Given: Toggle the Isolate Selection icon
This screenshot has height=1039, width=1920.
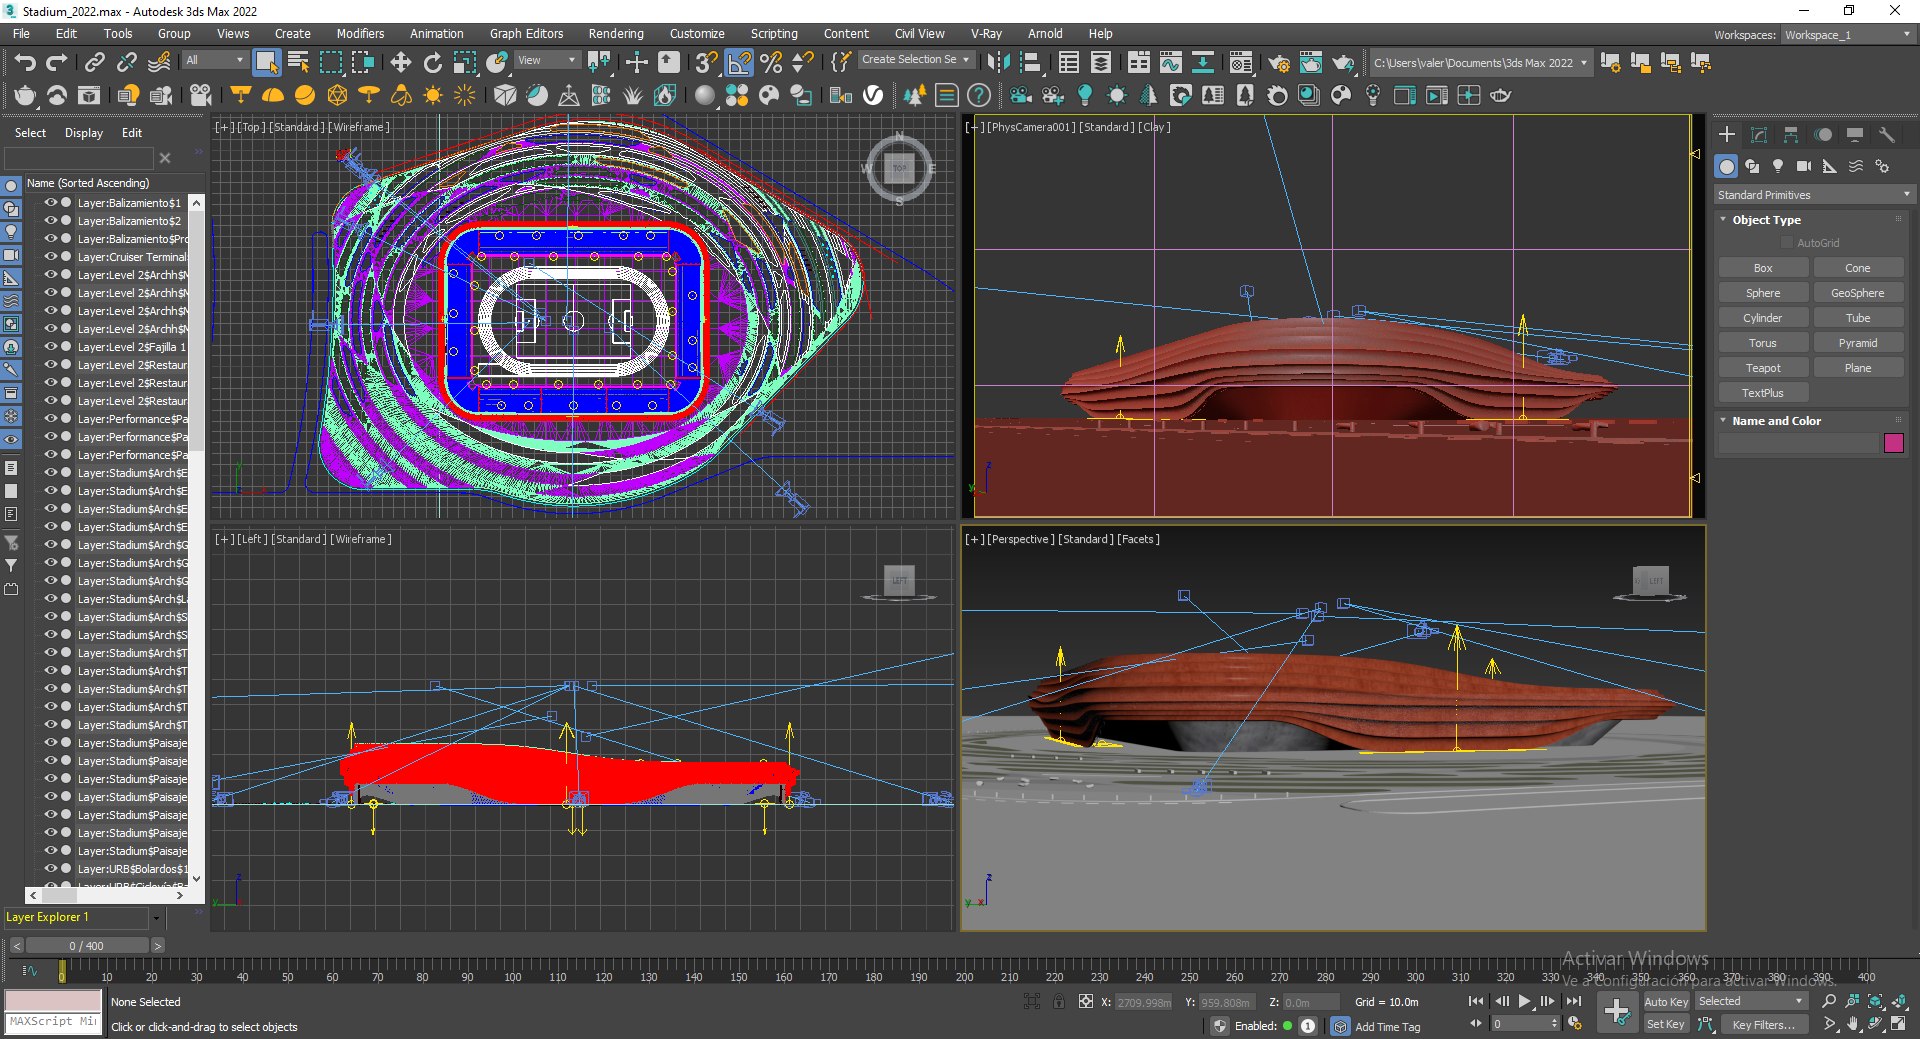Looking at the screenshot, I should click(x=1032, y=1001).
